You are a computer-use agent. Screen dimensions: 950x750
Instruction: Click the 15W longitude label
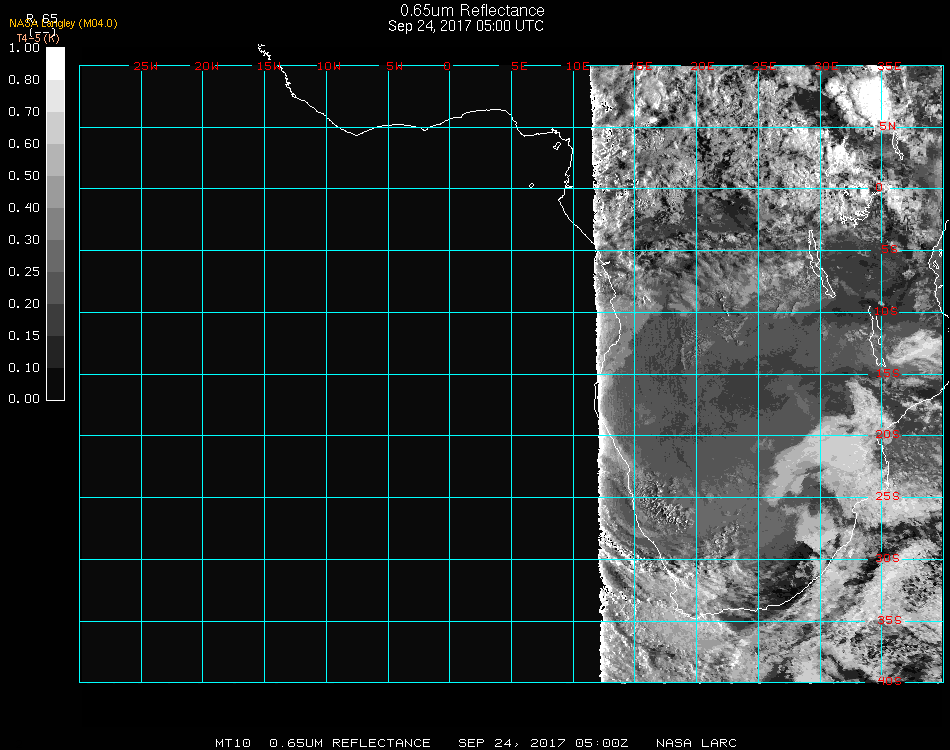pyautogui.click(x=269, y=66)
